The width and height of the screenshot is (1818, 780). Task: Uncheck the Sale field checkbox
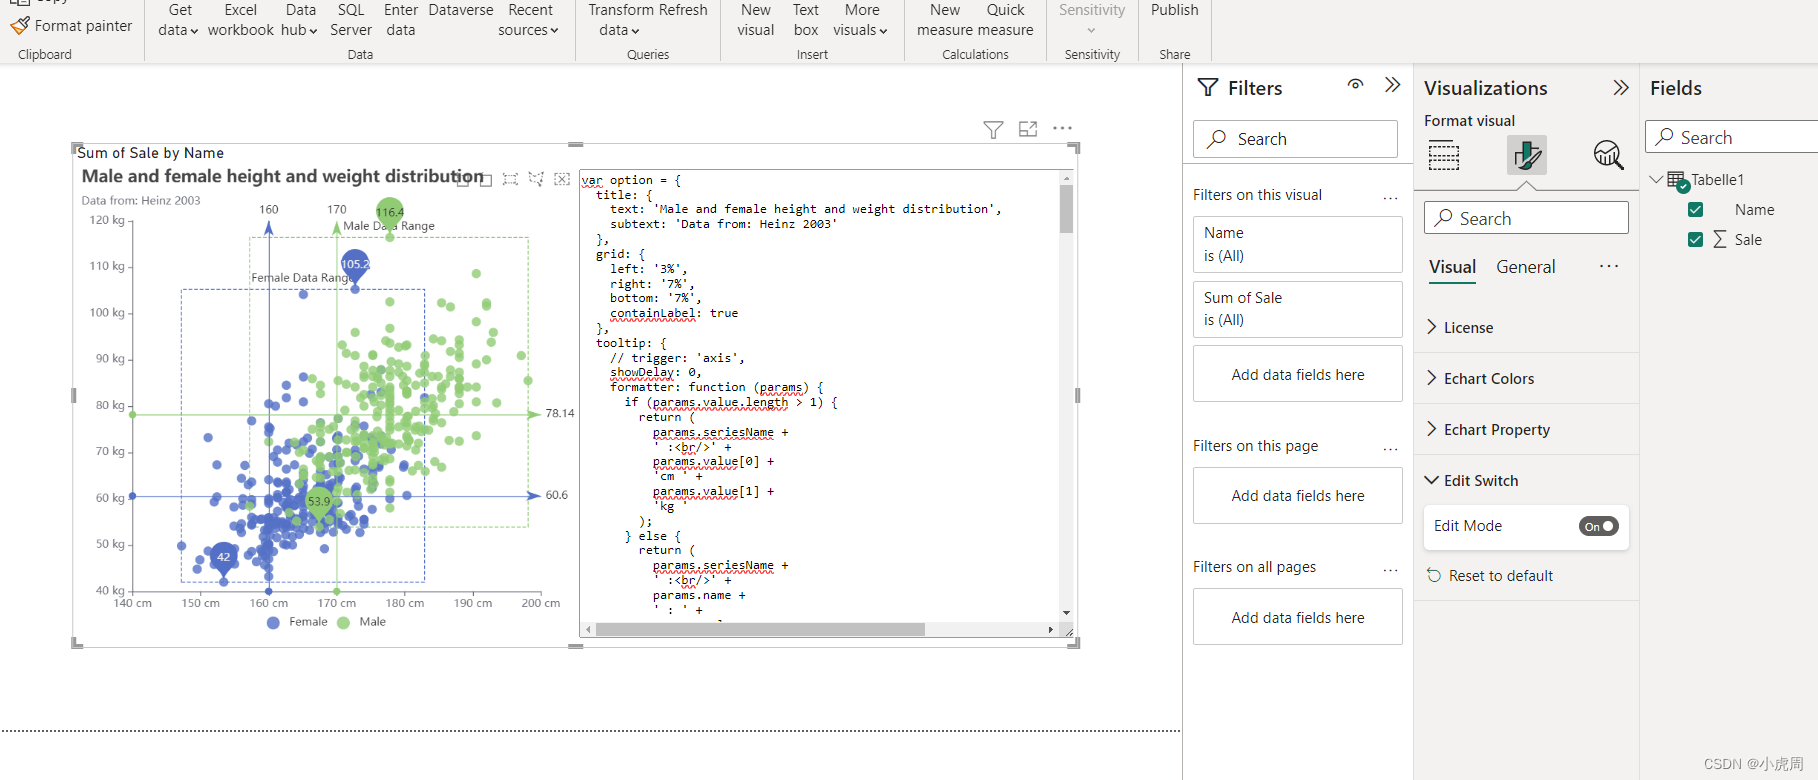(1695, 240)
